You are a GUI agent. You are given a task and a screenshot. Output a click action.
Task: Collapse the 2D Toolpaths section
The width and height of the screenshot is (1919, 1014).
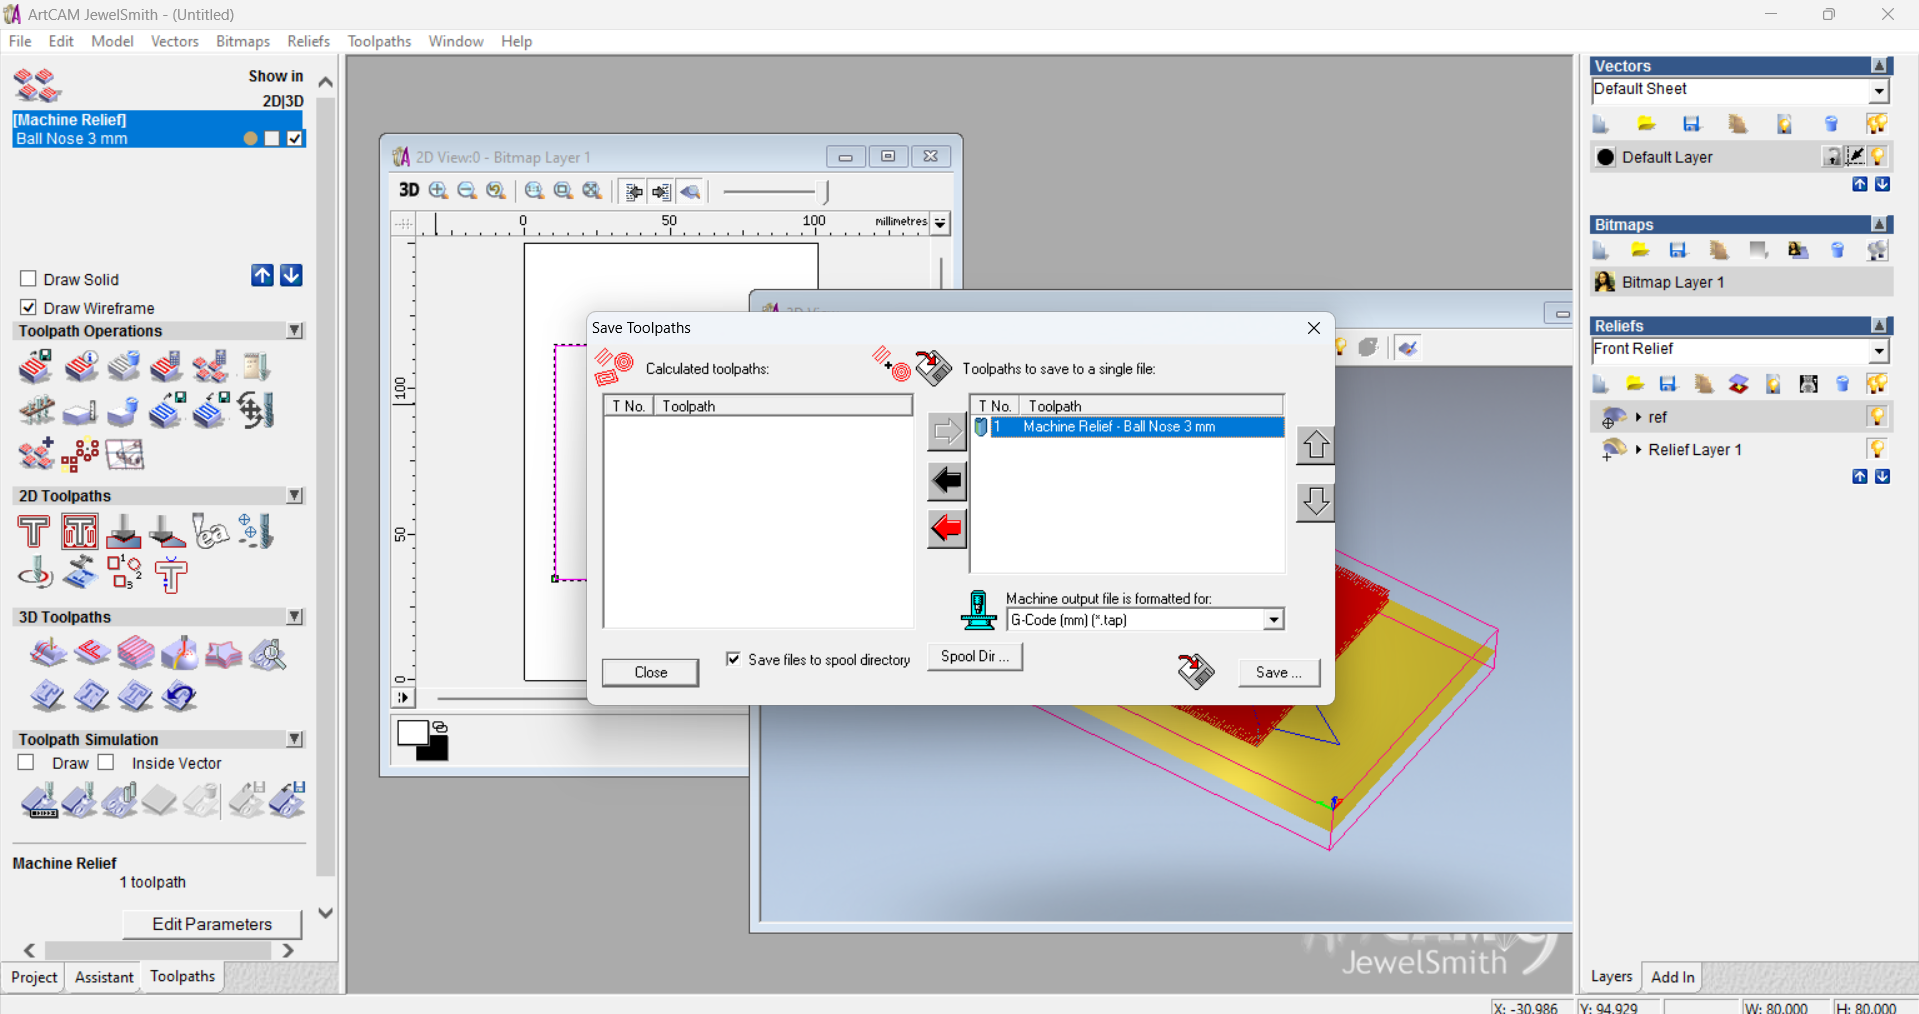[295, 496]
